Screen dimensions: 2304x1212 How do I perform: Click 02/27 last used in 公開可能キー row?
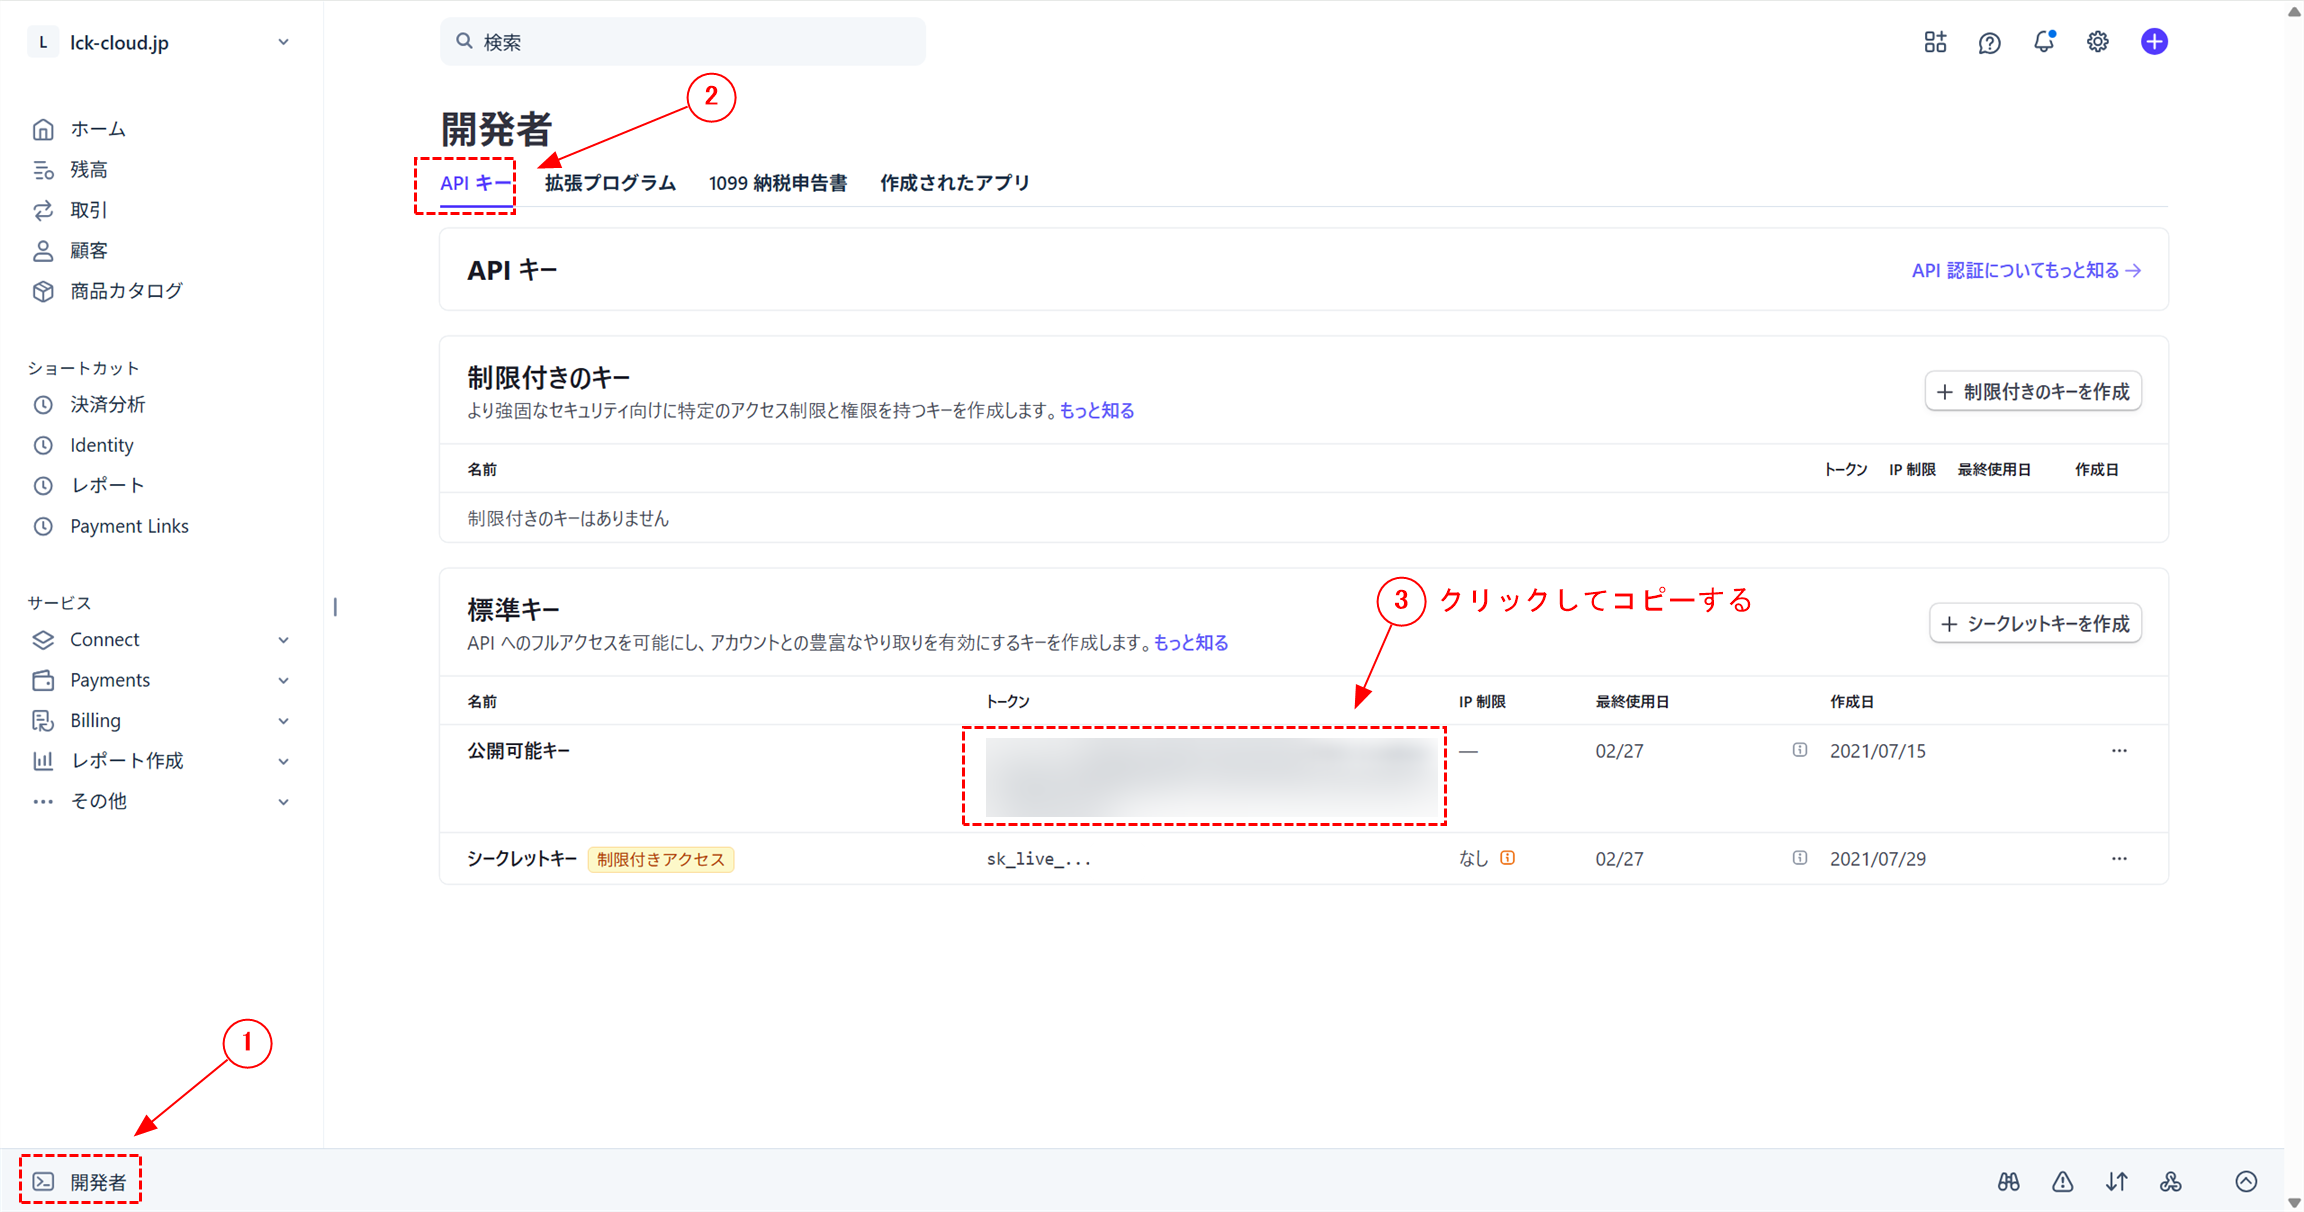pyautogui.click(x=1619, y=751)
